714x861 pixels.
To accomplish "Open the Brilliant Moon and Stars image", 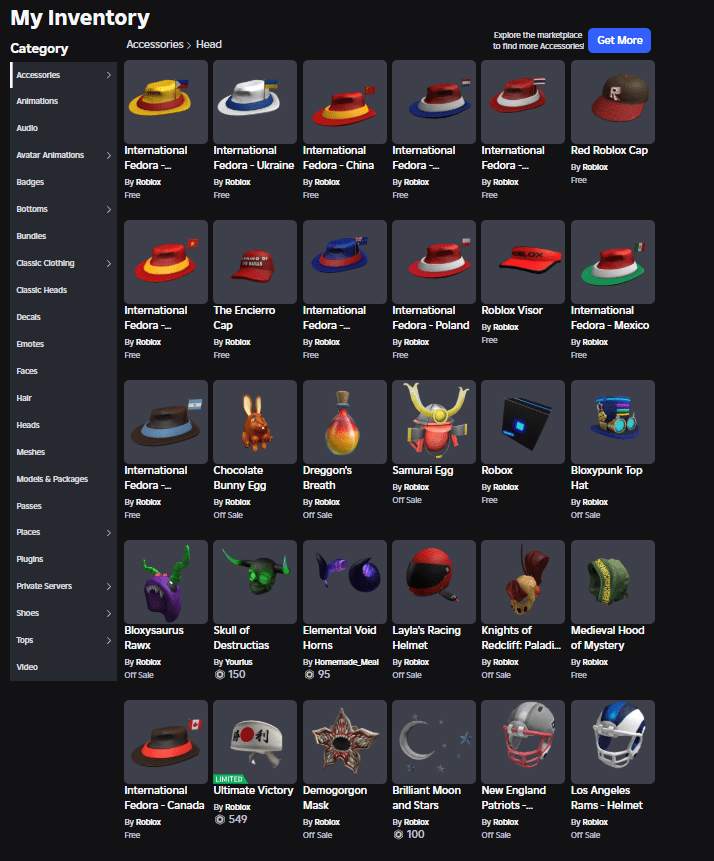I will [434, 742].
